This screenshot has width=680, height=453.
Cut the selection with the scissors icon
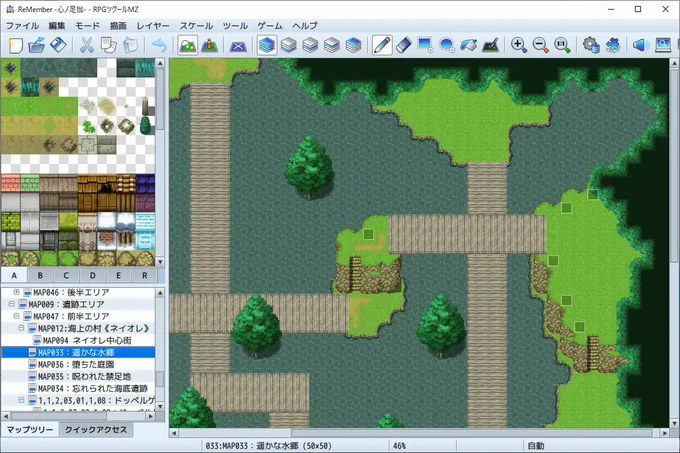(87, 45)
